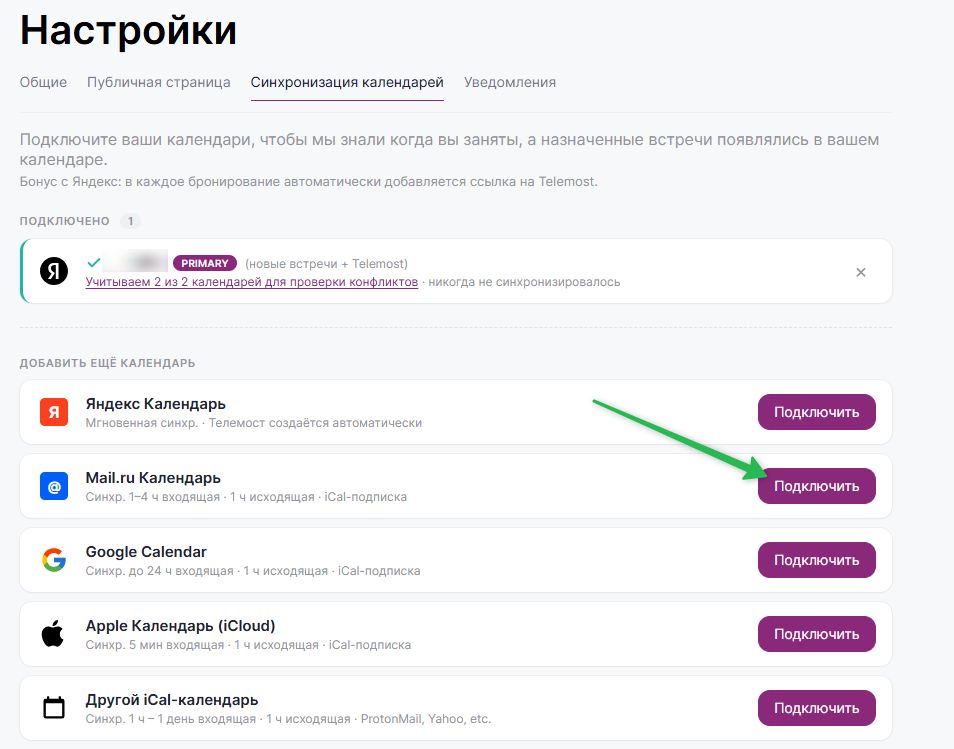This screenshot has width=954, height=749.
Task: Open the Уведомления tab
Action: click(510, 82)
